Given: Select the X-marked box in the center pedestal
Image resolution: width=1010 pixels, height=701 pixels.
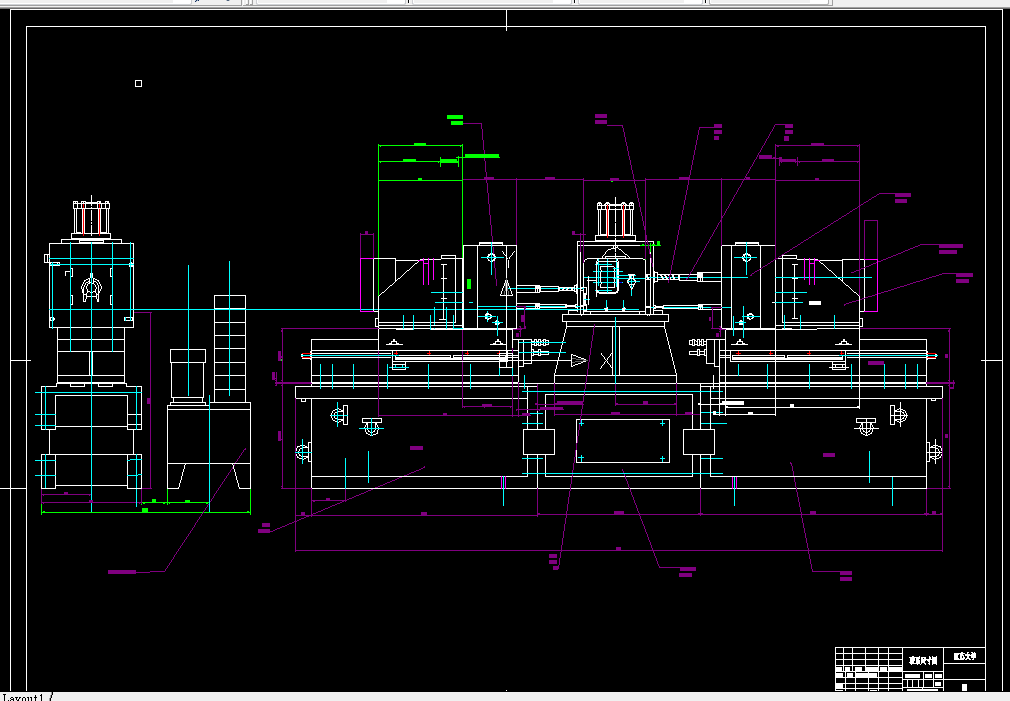Looking at the screenshot, I should [x=605, y=361].
